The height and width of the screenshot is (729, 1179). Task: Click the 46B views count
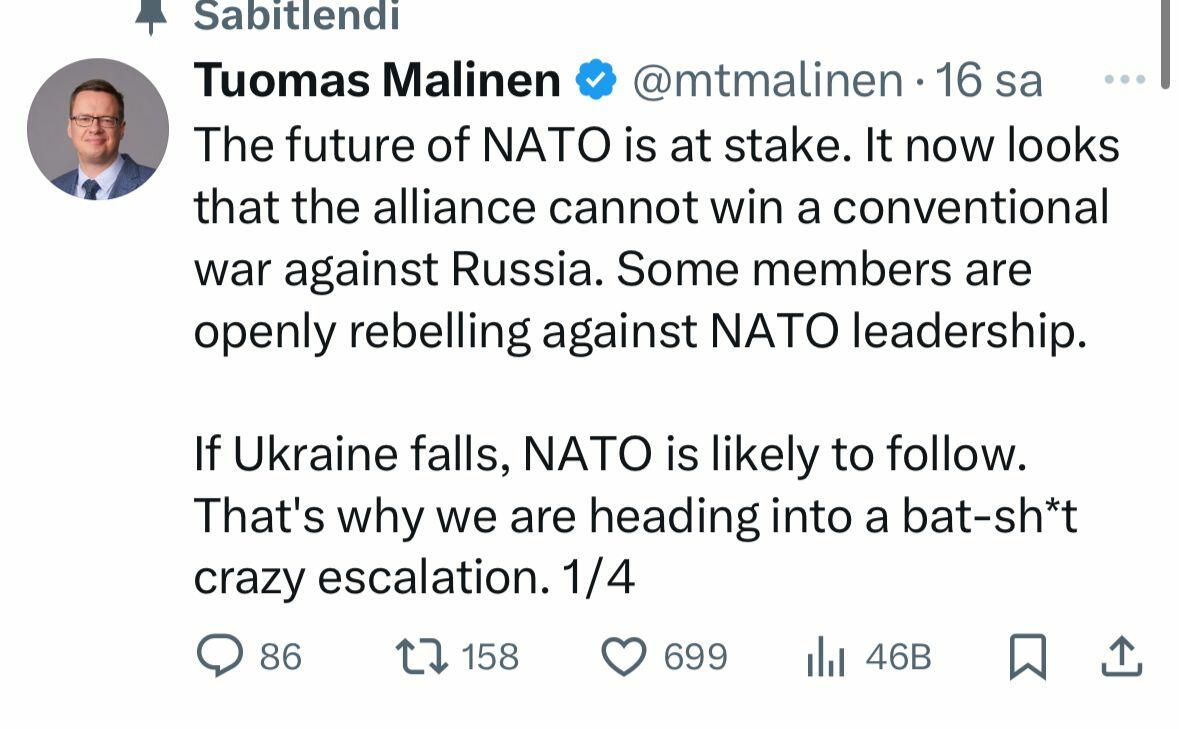899,657
